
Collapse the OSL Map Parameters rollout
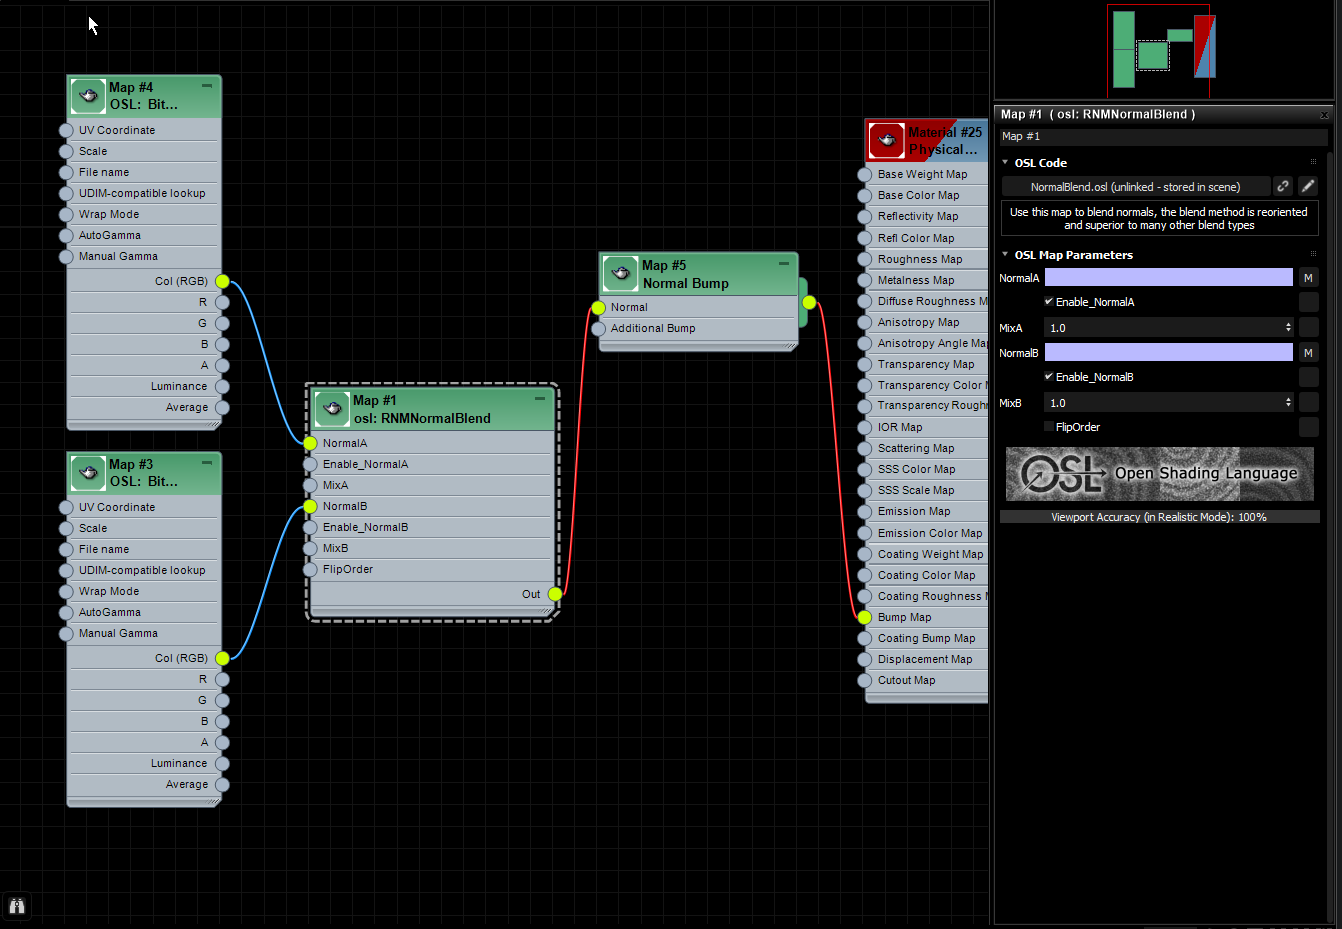pyautogui.click(x=1006, y=255)
